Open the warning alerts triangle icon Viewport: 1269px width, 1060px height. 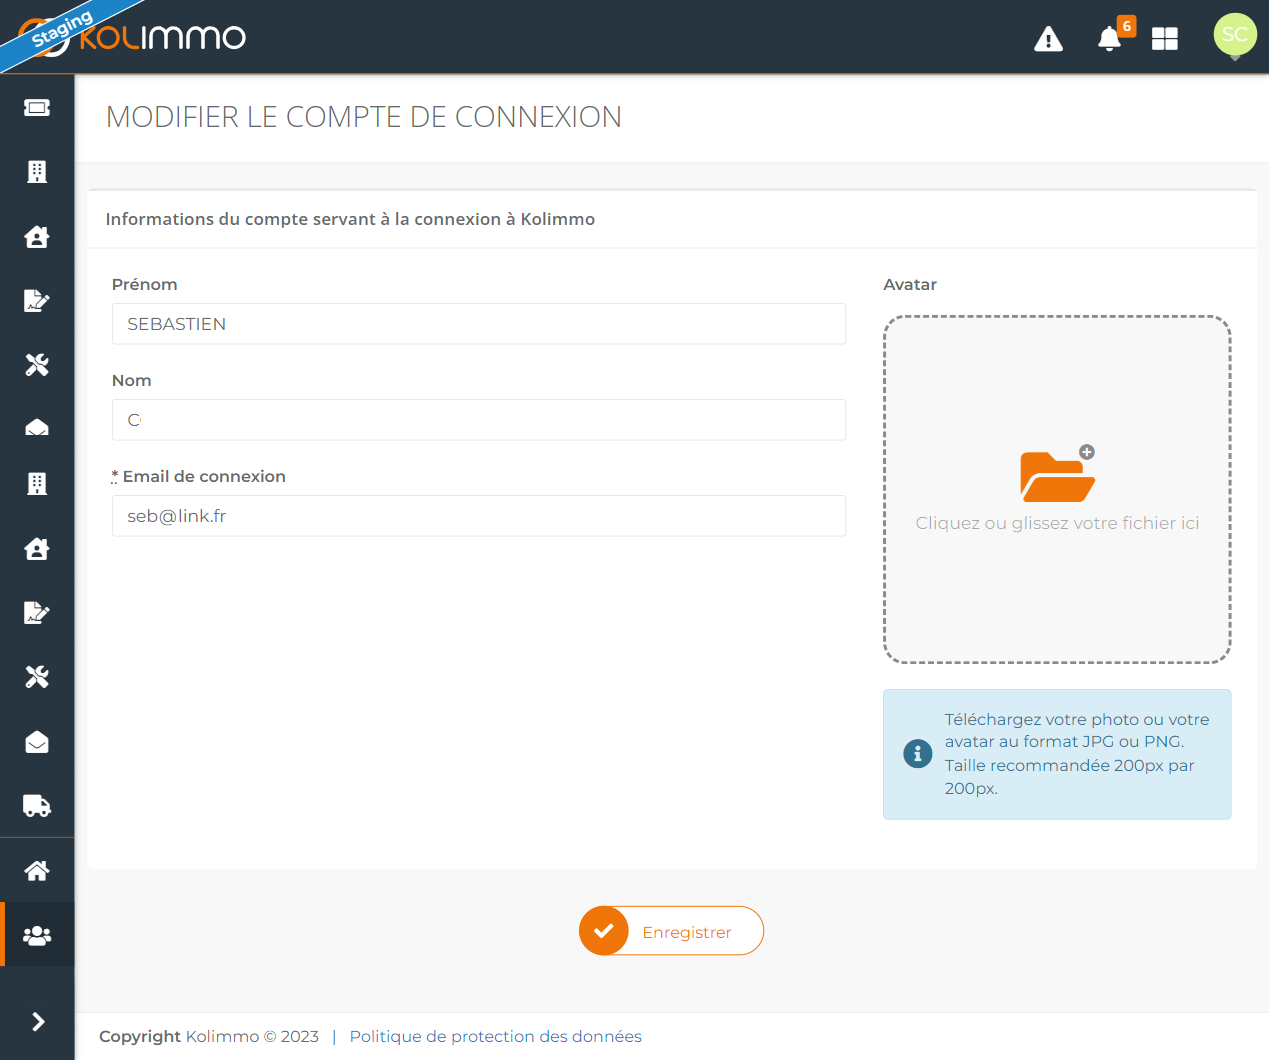pos(1048,39)
